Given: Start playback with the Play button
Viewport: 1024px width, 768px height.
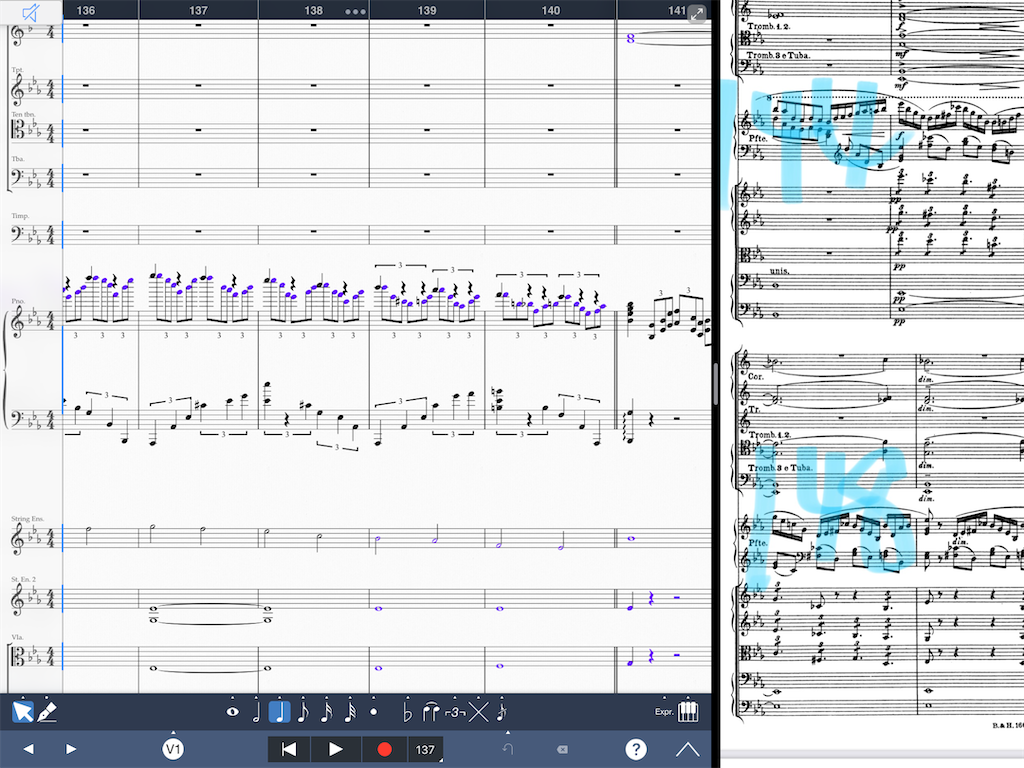Looking at the screenshot, I should [336, 749].
